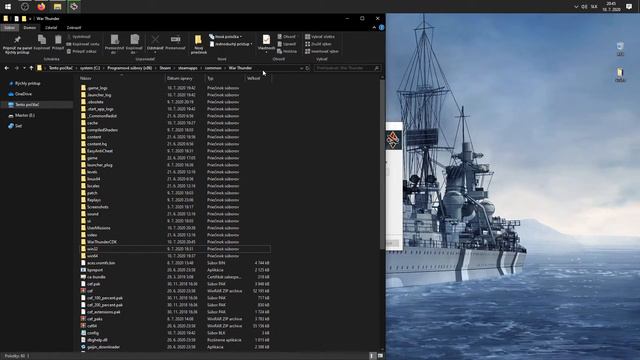Switch to large icons view in status bar
The height and width of the screenshot is (360, 640).
(380, 356)
